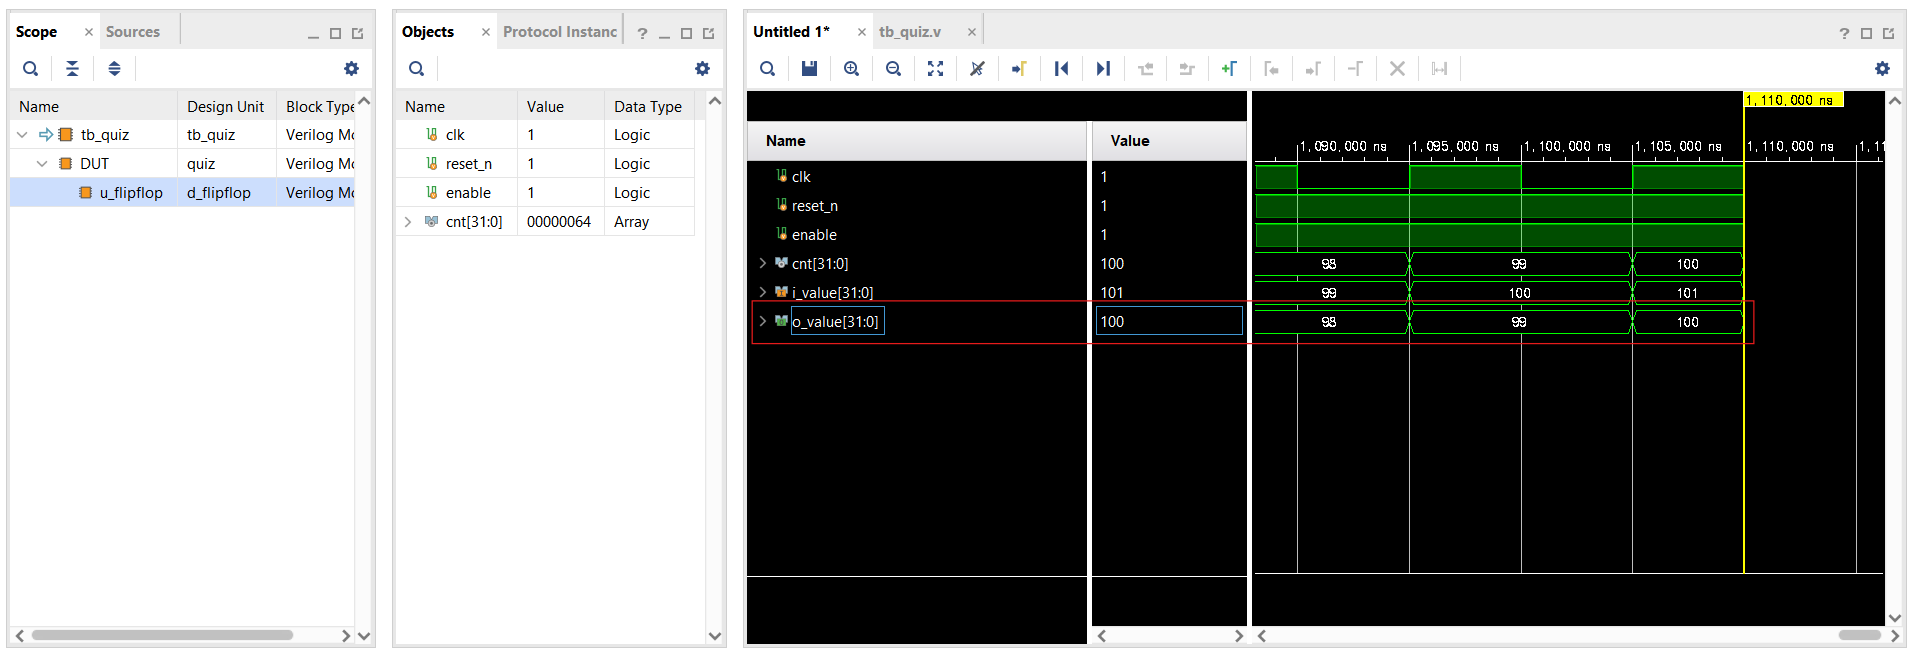
Task: Select o_value[31:0] signal name
Action: 836,322
